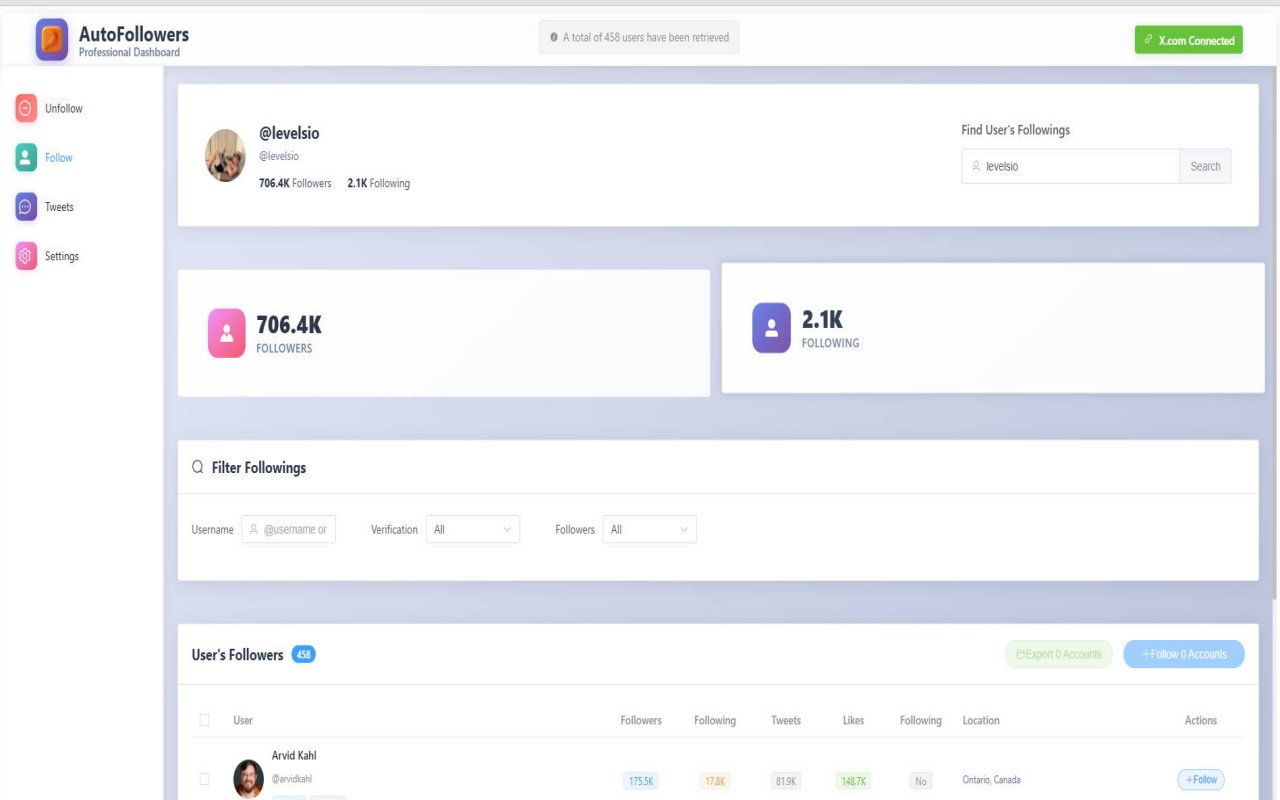Open the Tweets menu item
The image size is (1280, 800).
pyautogui.click(x=59, y=207)
